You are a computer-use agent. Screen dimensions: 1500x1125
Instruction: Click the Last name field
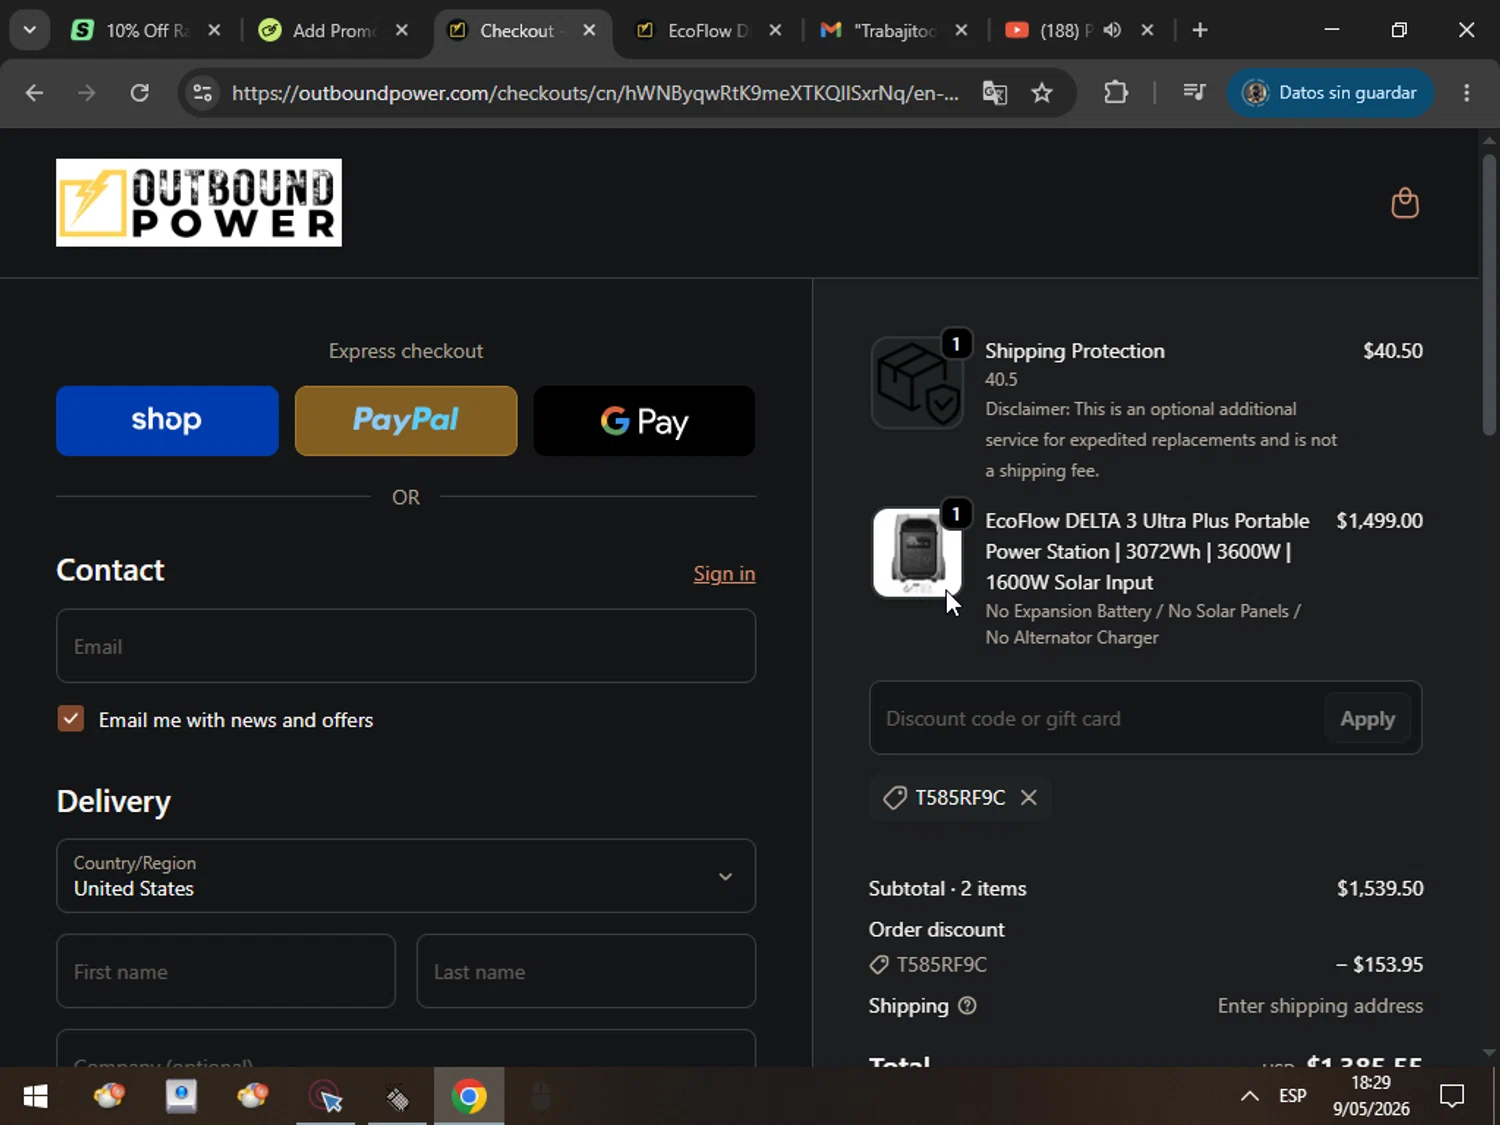[x=586, y=971]
